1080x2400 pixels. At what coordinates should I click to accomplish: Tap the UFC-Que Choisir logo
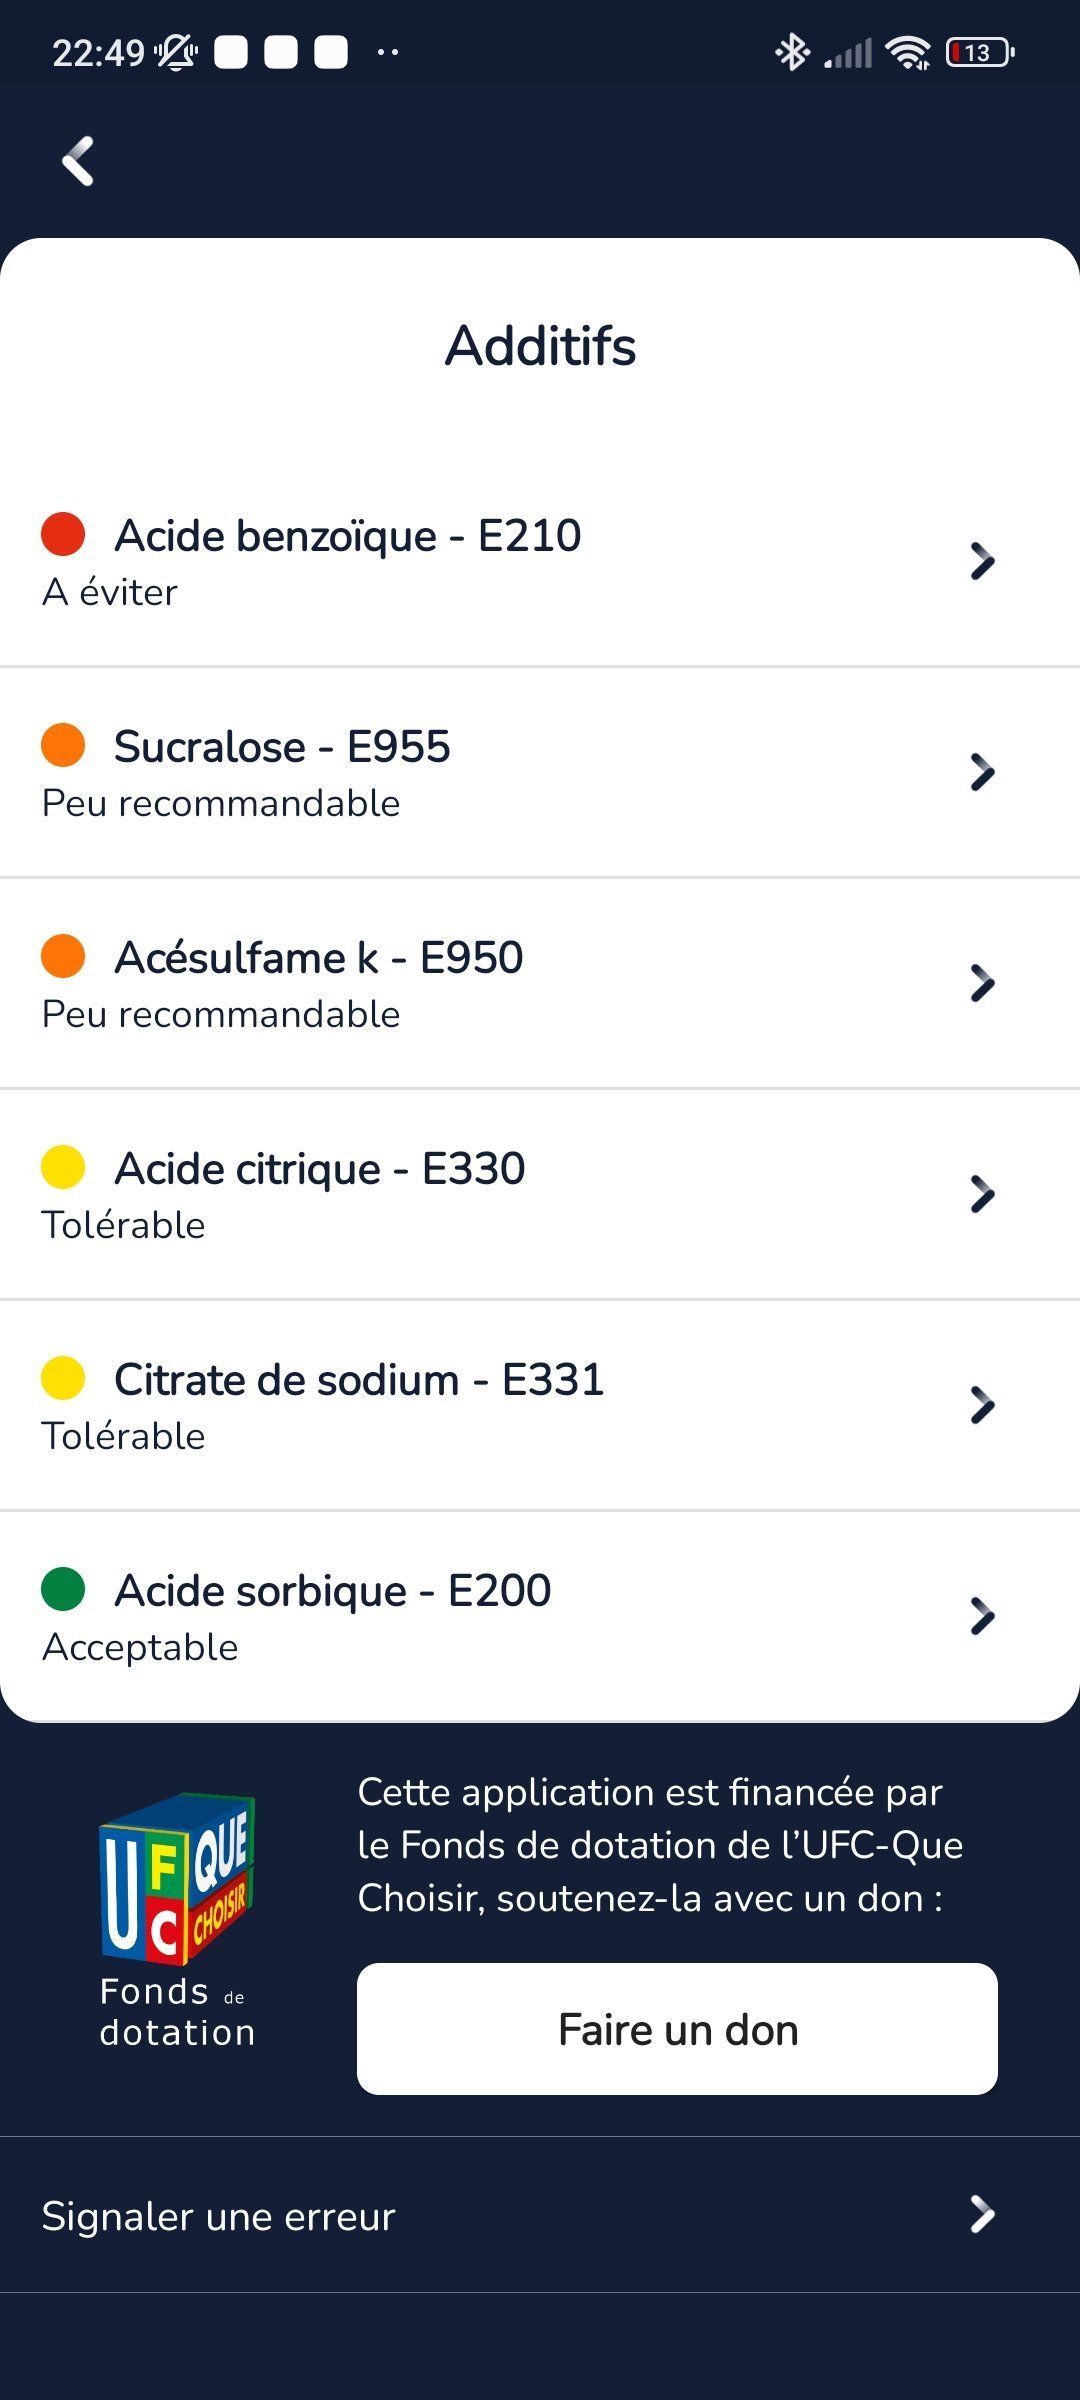(177, 1878)
